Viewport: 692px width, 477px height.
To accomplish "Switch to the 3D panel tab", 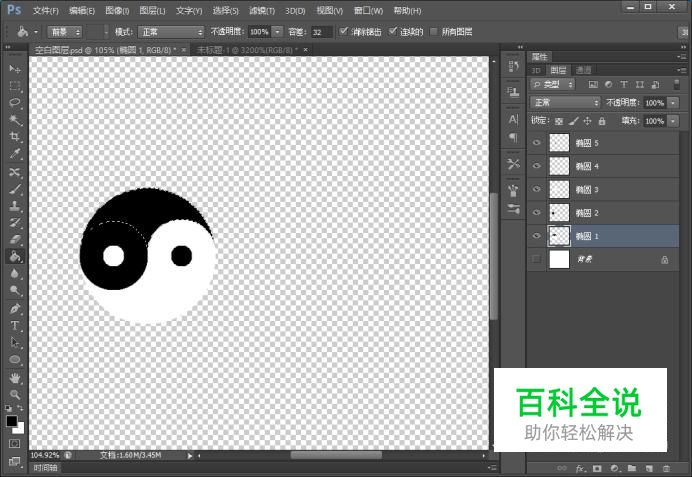I will (536, 70).
